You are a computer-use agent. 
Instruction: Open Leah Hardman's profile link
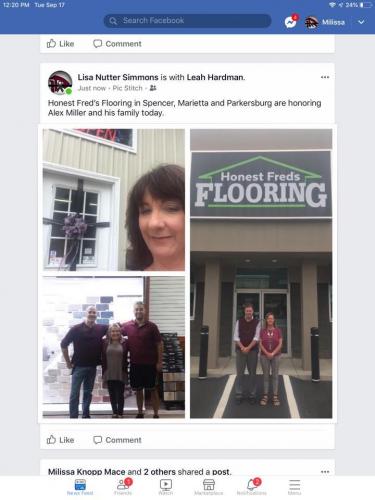point(215,77)
